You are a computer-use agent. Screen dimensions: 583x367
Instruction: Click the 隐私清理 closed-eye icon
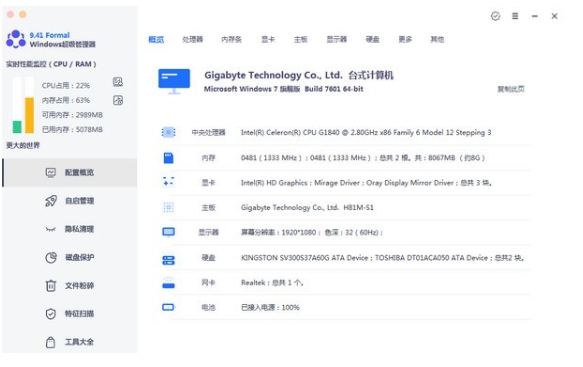point(51,229)
